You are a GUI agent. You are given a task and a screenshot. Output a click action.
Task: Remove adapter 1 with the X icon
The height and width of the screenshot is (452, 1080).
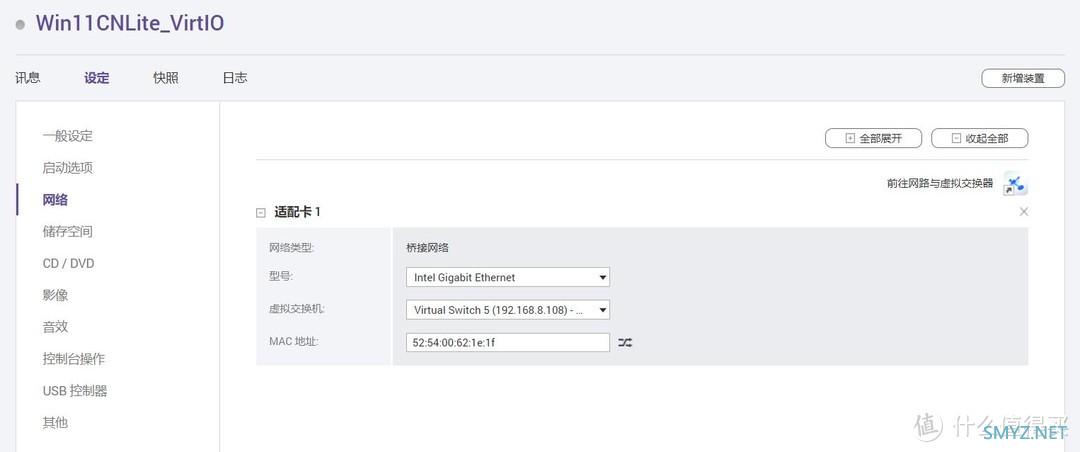pyautogui.click(x=1023, y=212)
